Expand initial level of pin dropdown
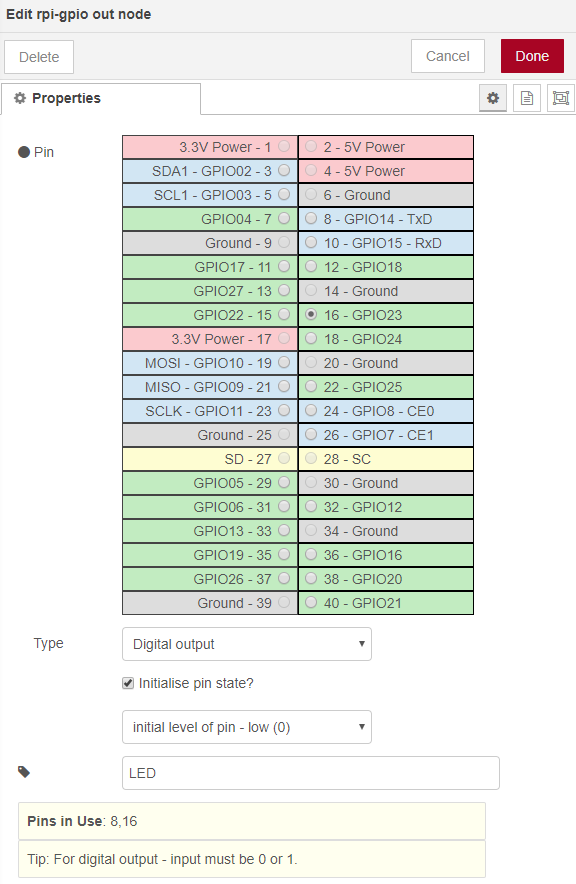The width and height of the screenshot is (576, 884). (247, 727)
